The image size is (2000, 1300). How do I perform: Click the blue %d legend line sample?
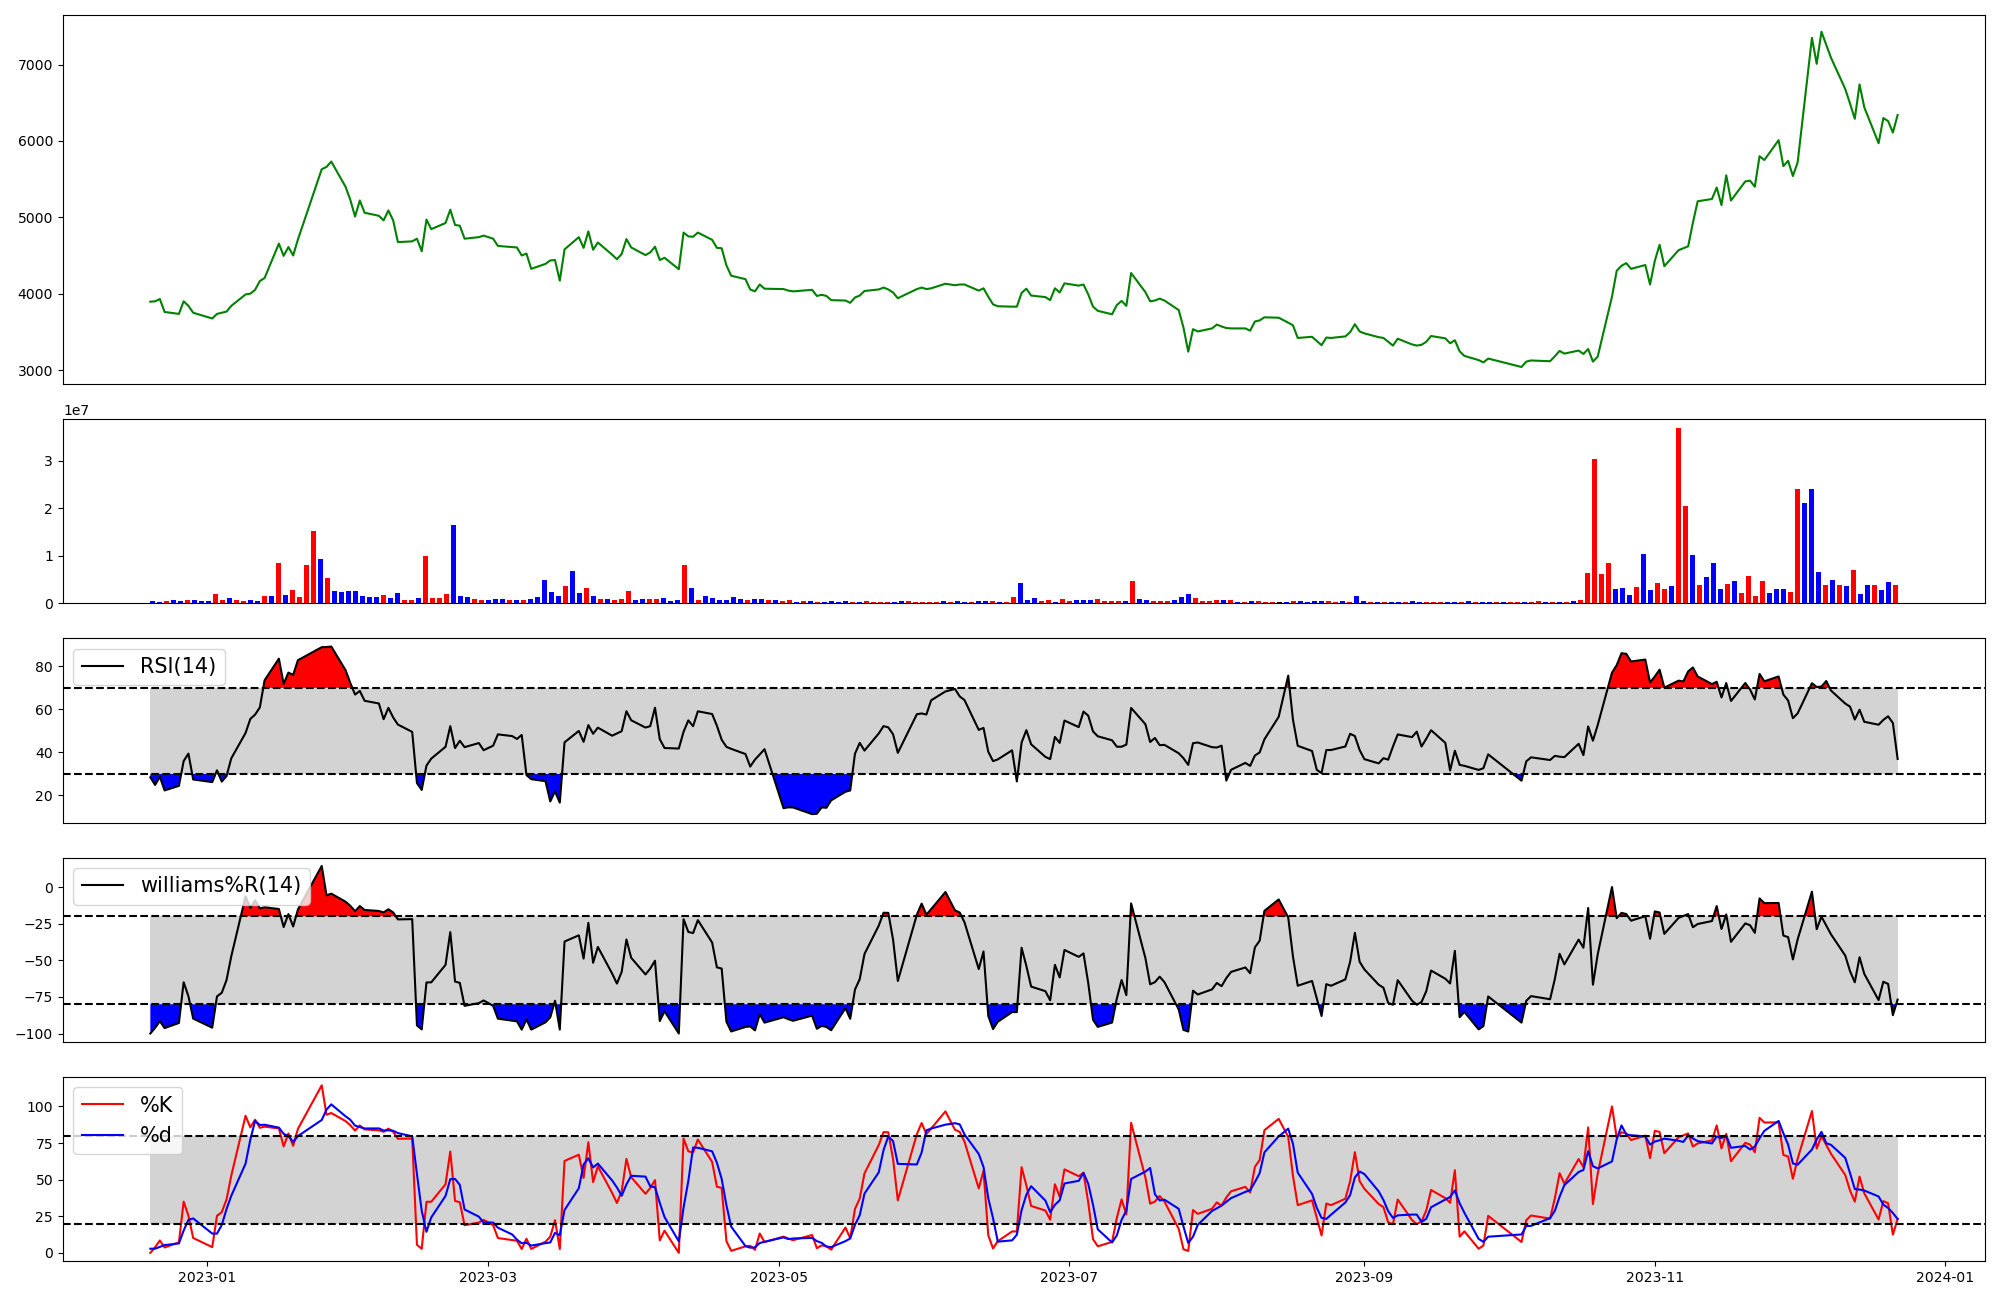tap(102, 1135)
